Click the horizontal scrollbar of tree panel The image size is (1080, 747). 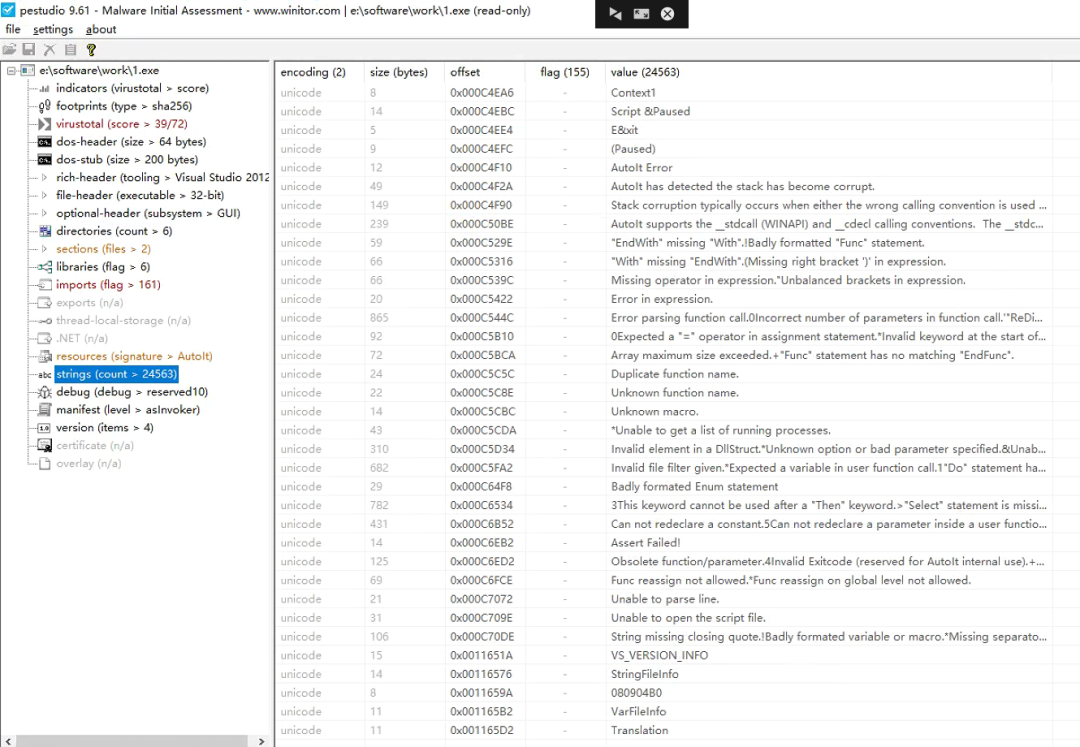point(132,741)
